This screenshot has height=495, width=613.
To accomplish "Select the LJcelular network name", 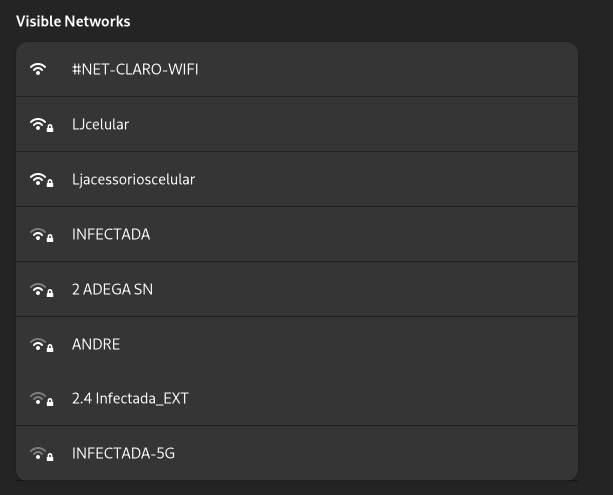I will click(x=100, y=124).
